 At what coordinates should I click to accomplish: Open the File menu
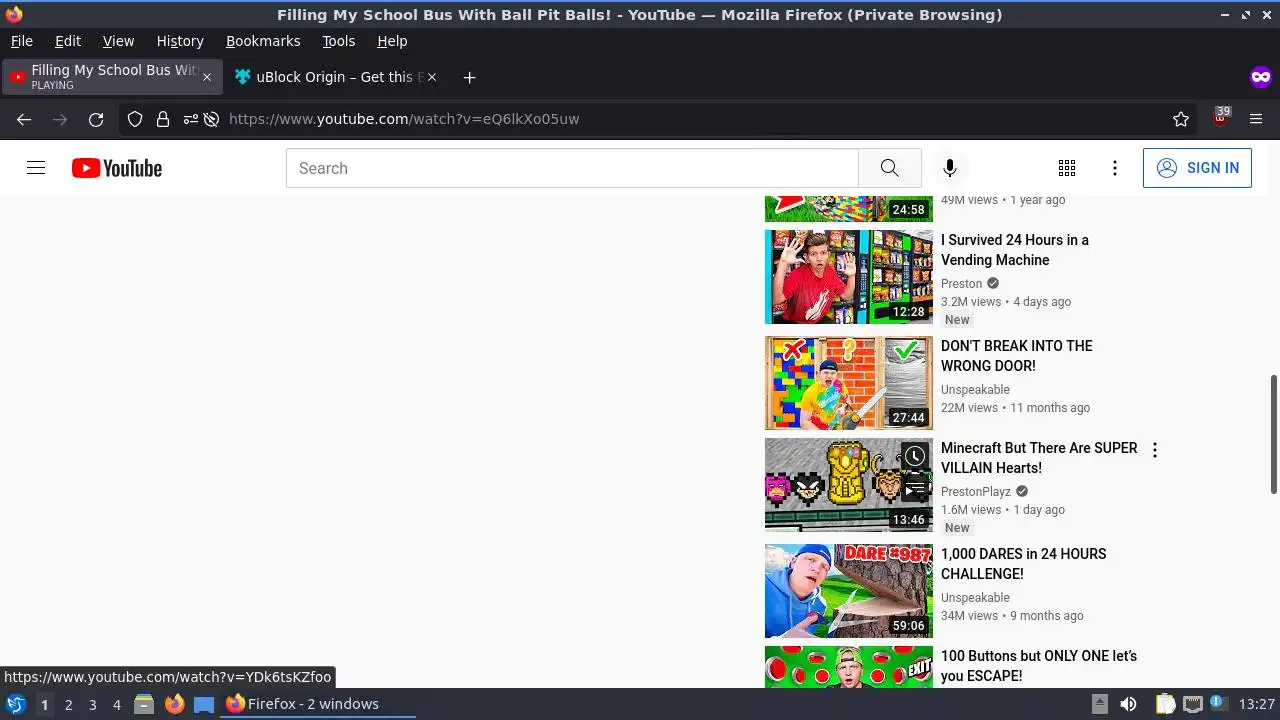point(21,41)
